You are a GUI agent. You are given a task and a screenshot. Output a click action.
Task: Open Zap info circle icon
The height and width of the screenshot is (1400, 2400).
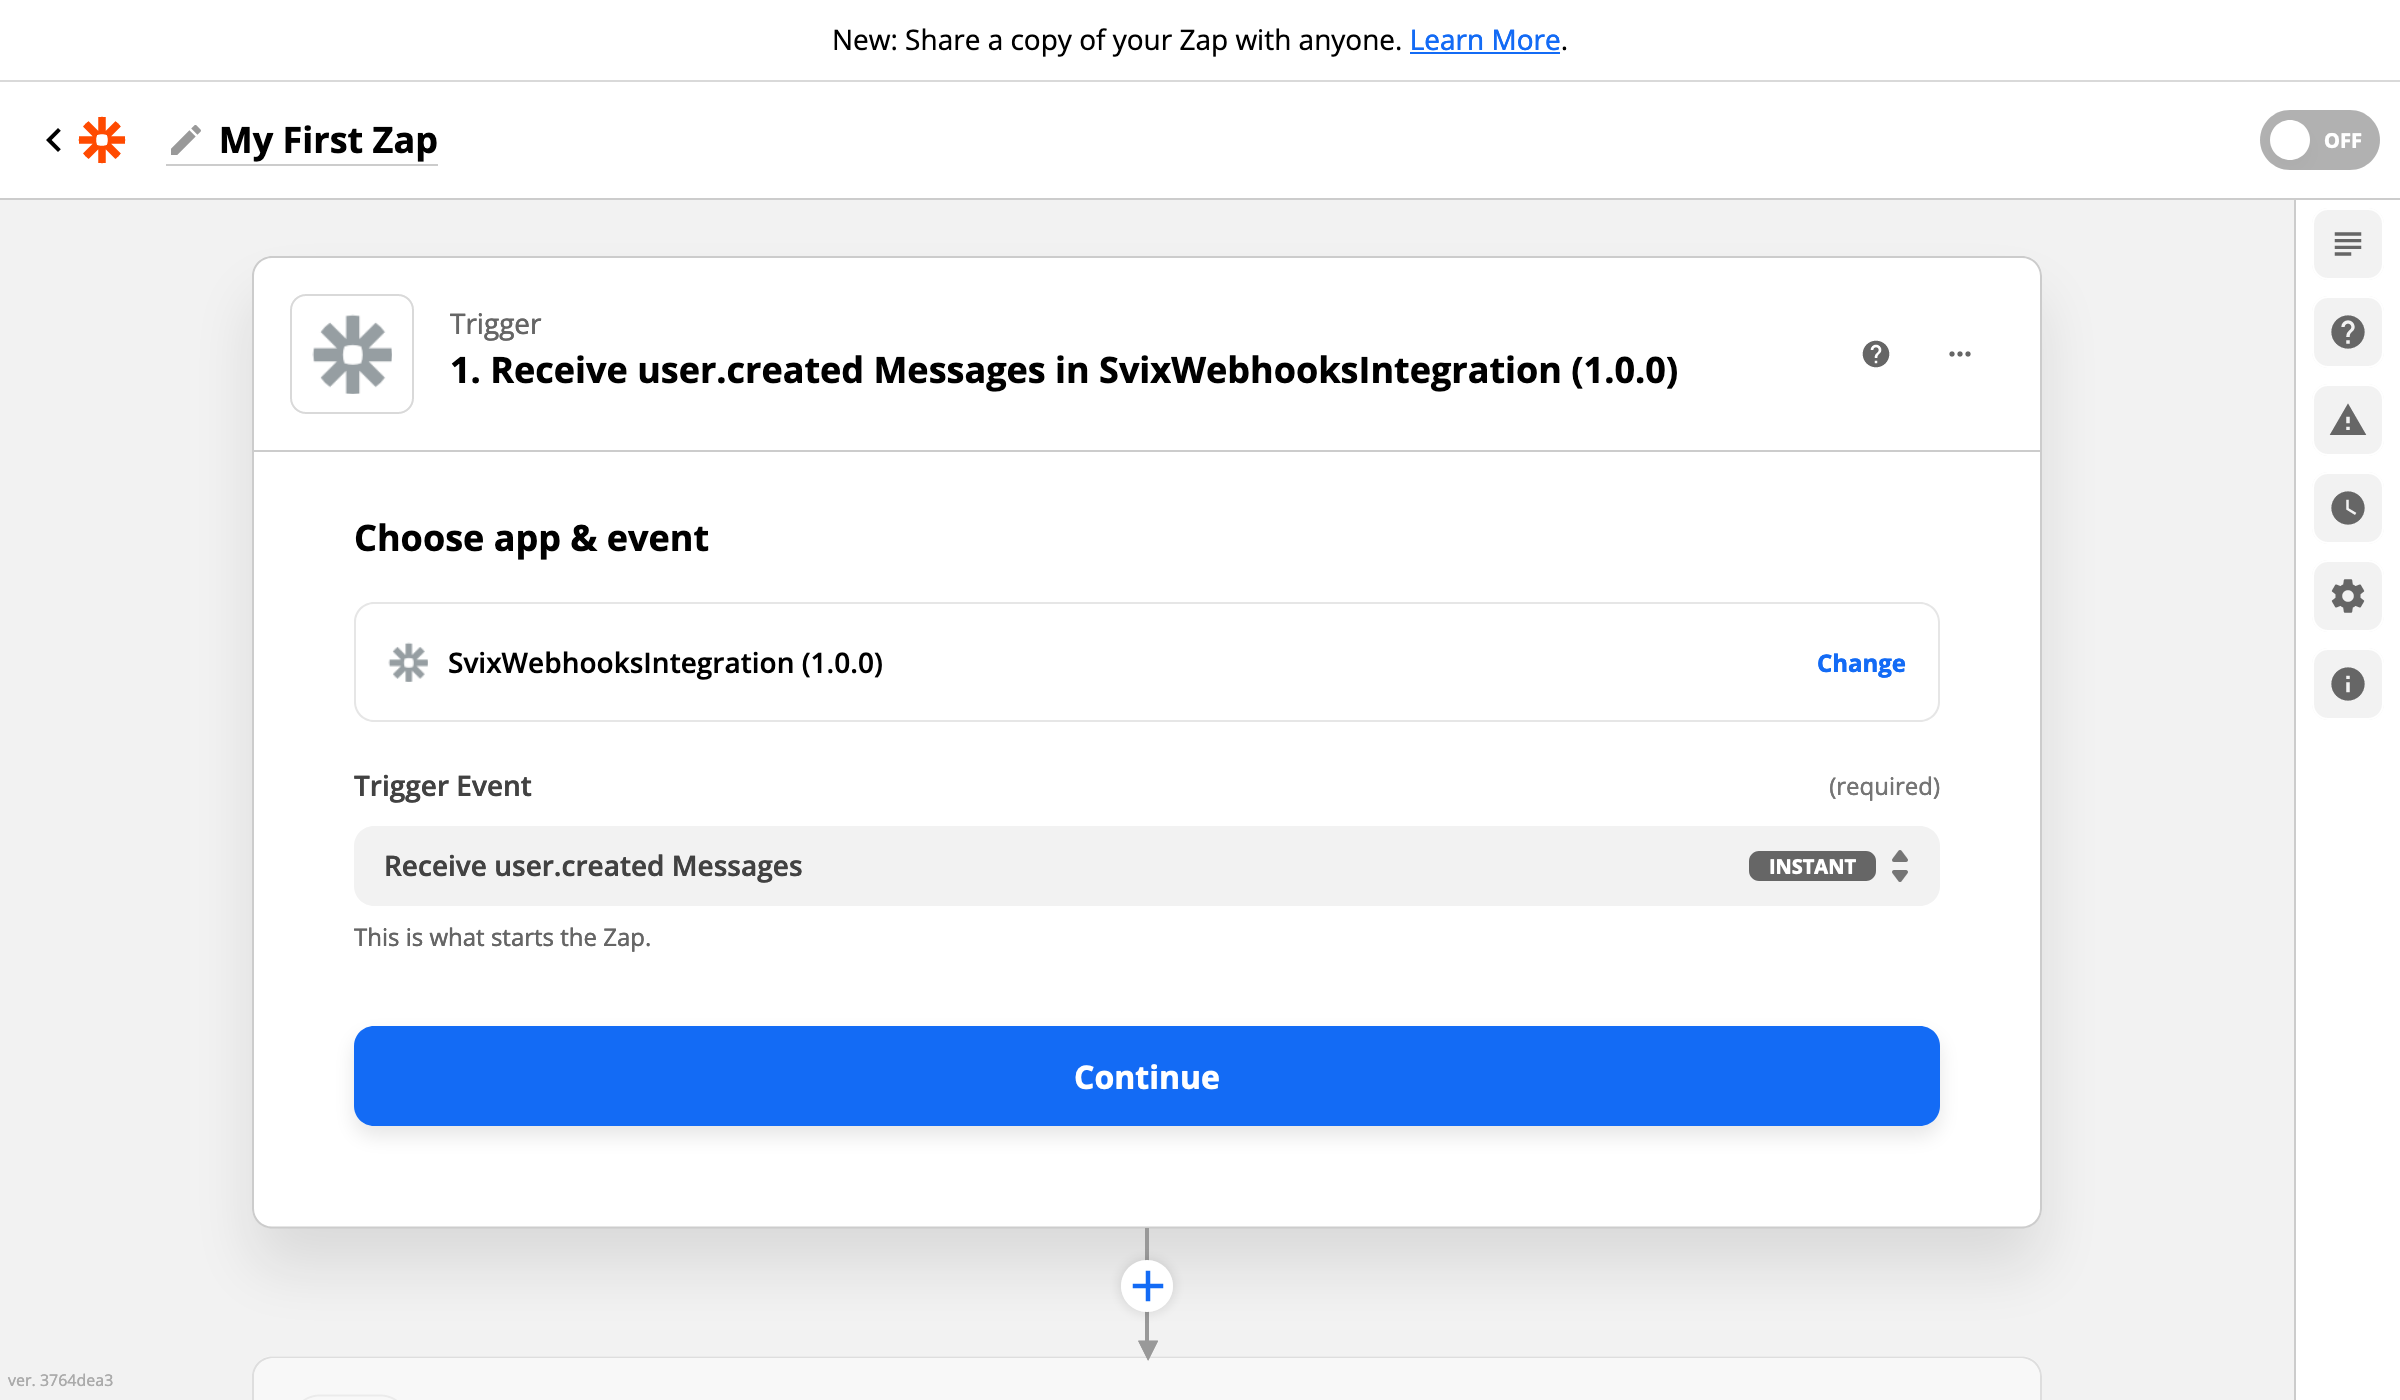pyautogui.click(x=2347, y=684)
